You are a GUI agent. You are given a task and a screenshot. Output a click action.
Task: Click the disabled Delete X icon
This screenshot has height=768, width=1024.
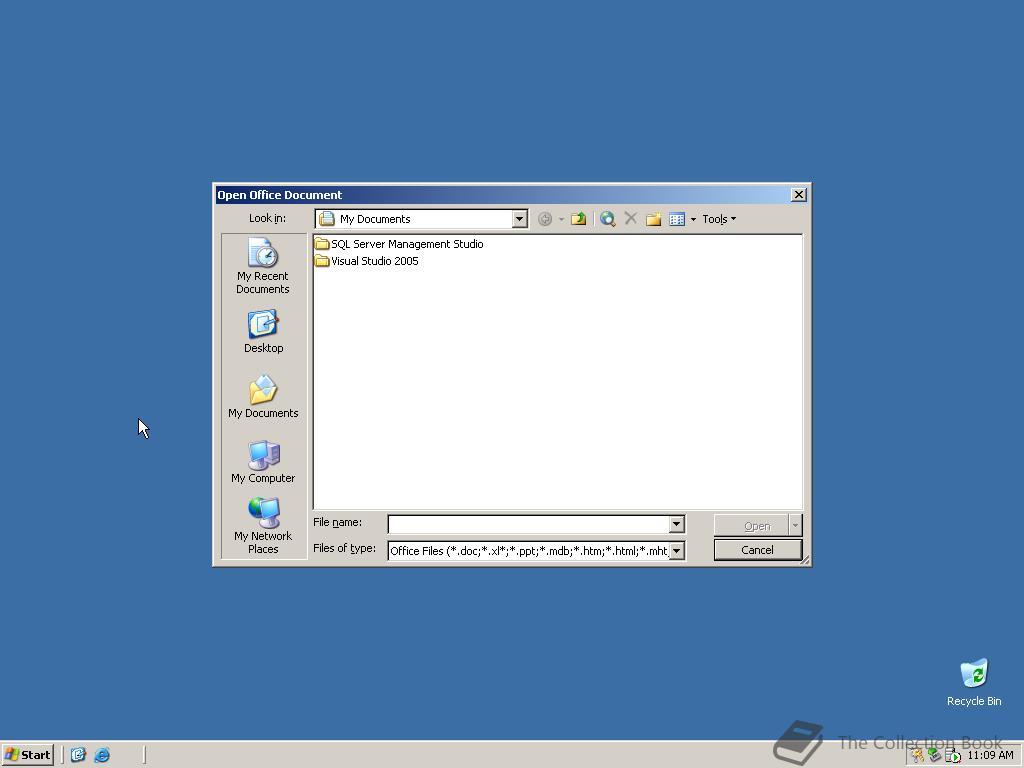630,219
